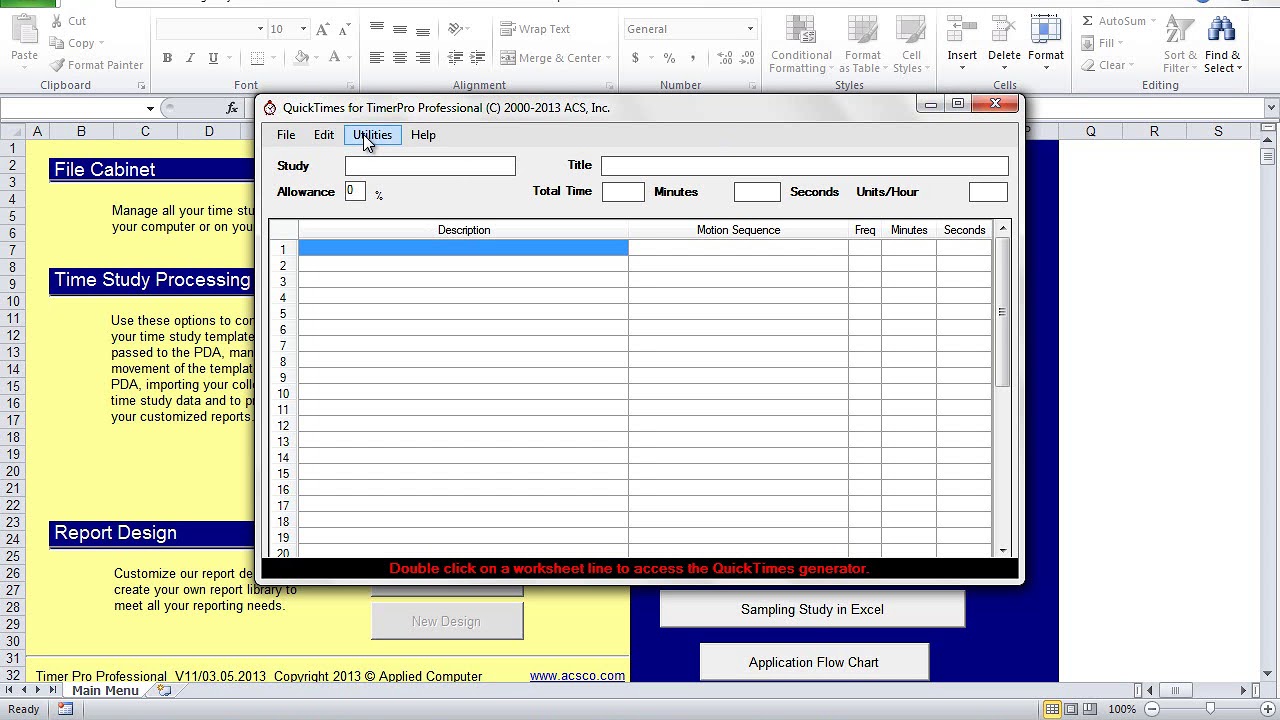Click the Allowance percent field
The image size is (1280, 720).
click(x=355, y=192)
